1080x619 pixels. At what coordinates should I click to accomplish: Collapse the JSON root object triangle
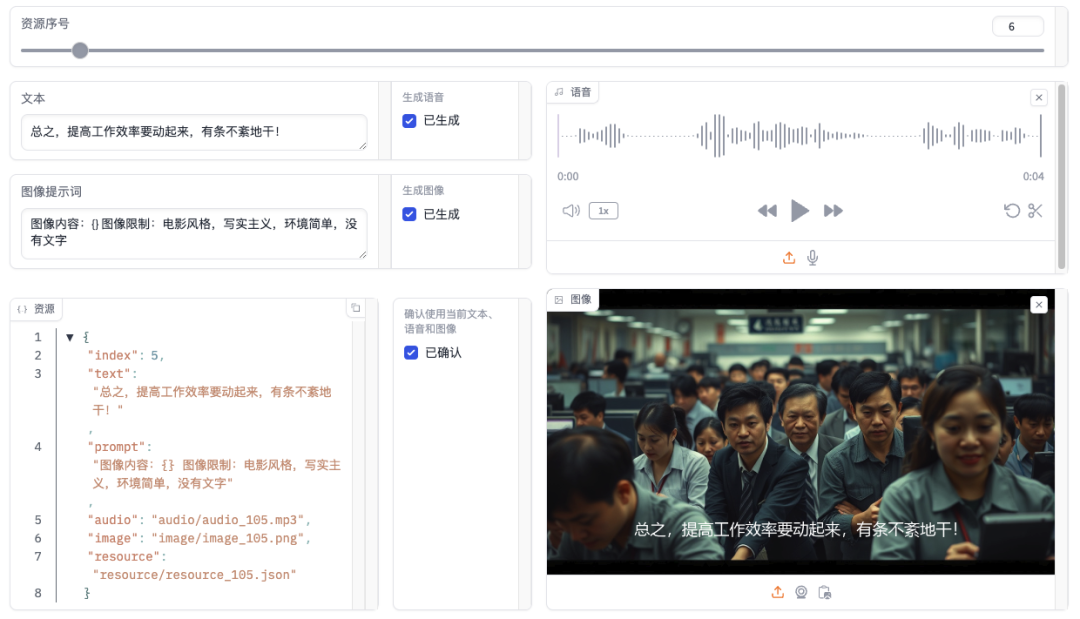tap(70, 337)
